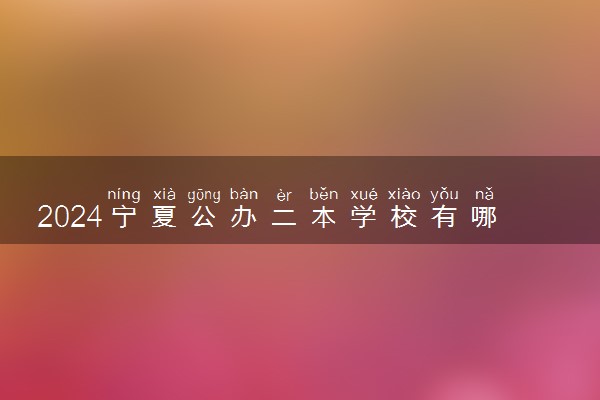Viewport: 600px width, 400px height.
Task: Click the pinyin label èr
Action: coord(284,195)
